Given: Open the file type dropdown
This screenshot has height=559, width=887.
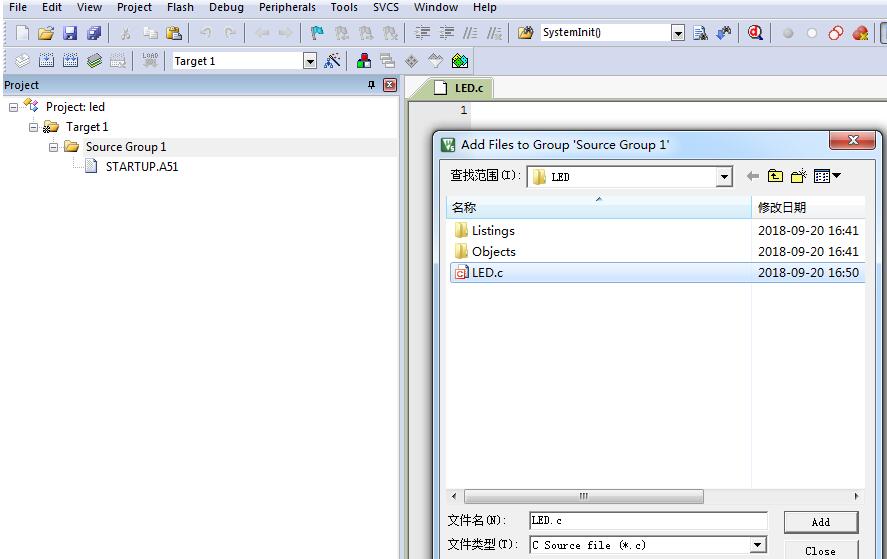Looking at the screenshot, I should pos(757,545).
